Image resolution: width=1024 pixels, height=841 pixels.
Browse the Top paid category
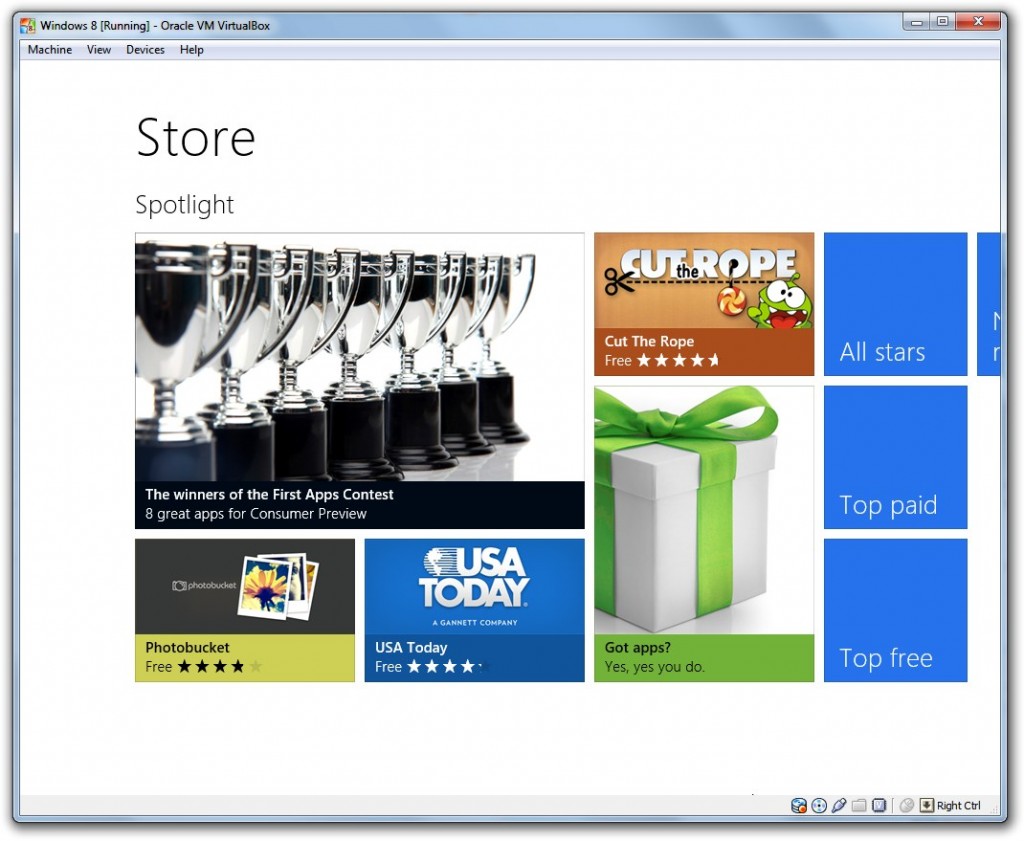(x=895, y=456)
